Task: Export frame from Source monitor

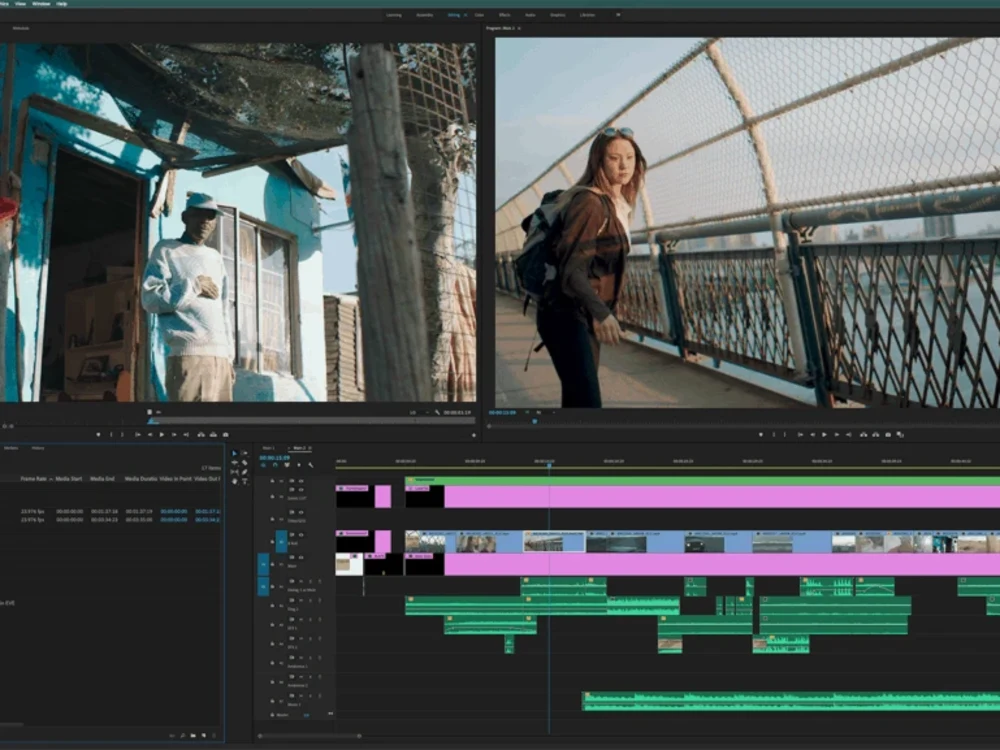Action: (x=226, y=434)
